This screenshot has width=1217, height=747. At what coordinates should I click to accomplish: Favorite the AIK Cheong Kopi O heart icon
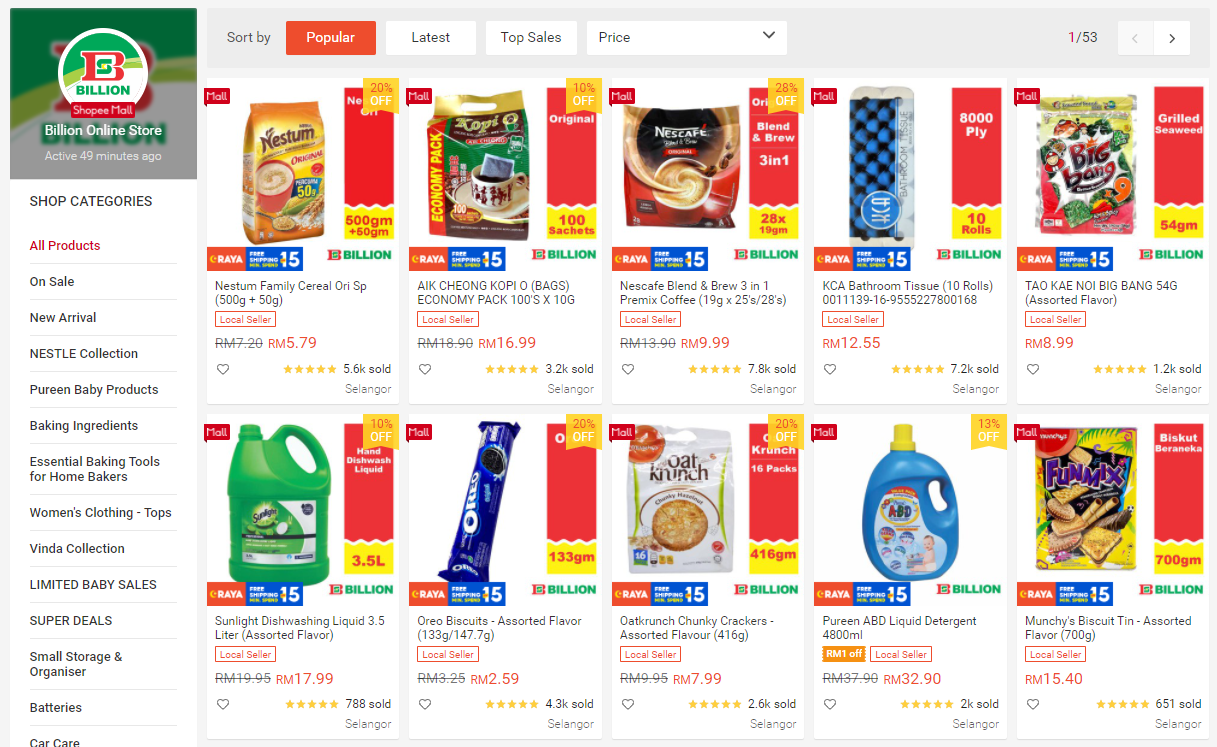[x=425, y=369]
